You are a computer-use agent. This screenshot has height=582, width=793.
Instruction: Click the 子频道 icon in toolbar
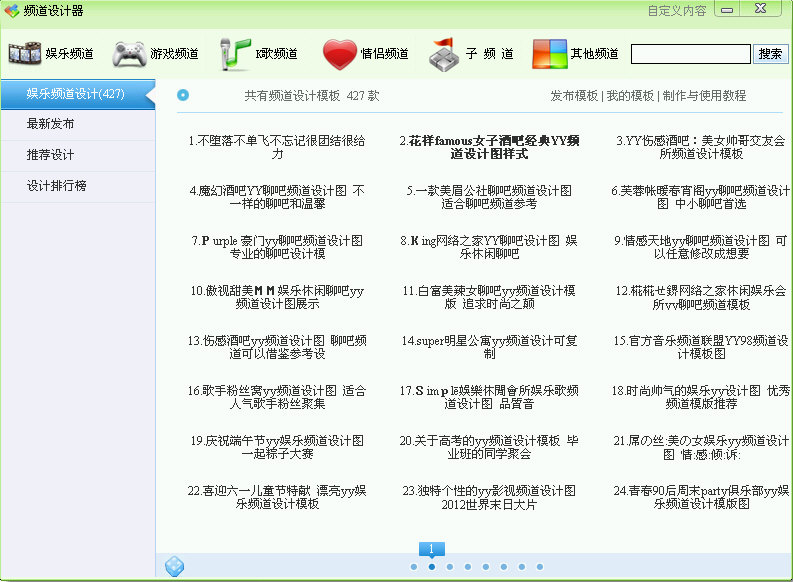[445, 54]
